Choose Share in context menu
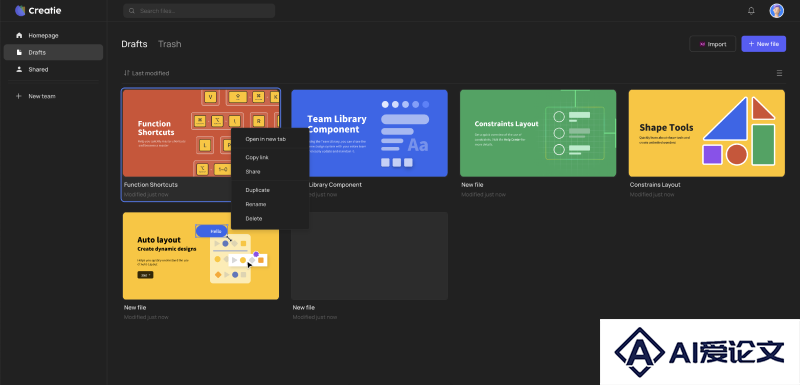This screenshot has height=385, width=800. click(270, 172)
